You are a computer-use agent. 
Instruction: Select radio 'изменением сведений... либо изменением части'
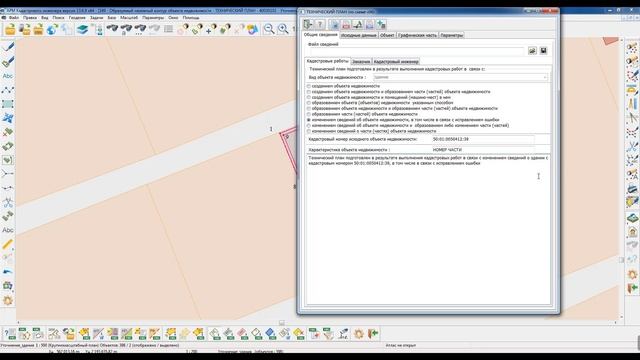[309, 126]
